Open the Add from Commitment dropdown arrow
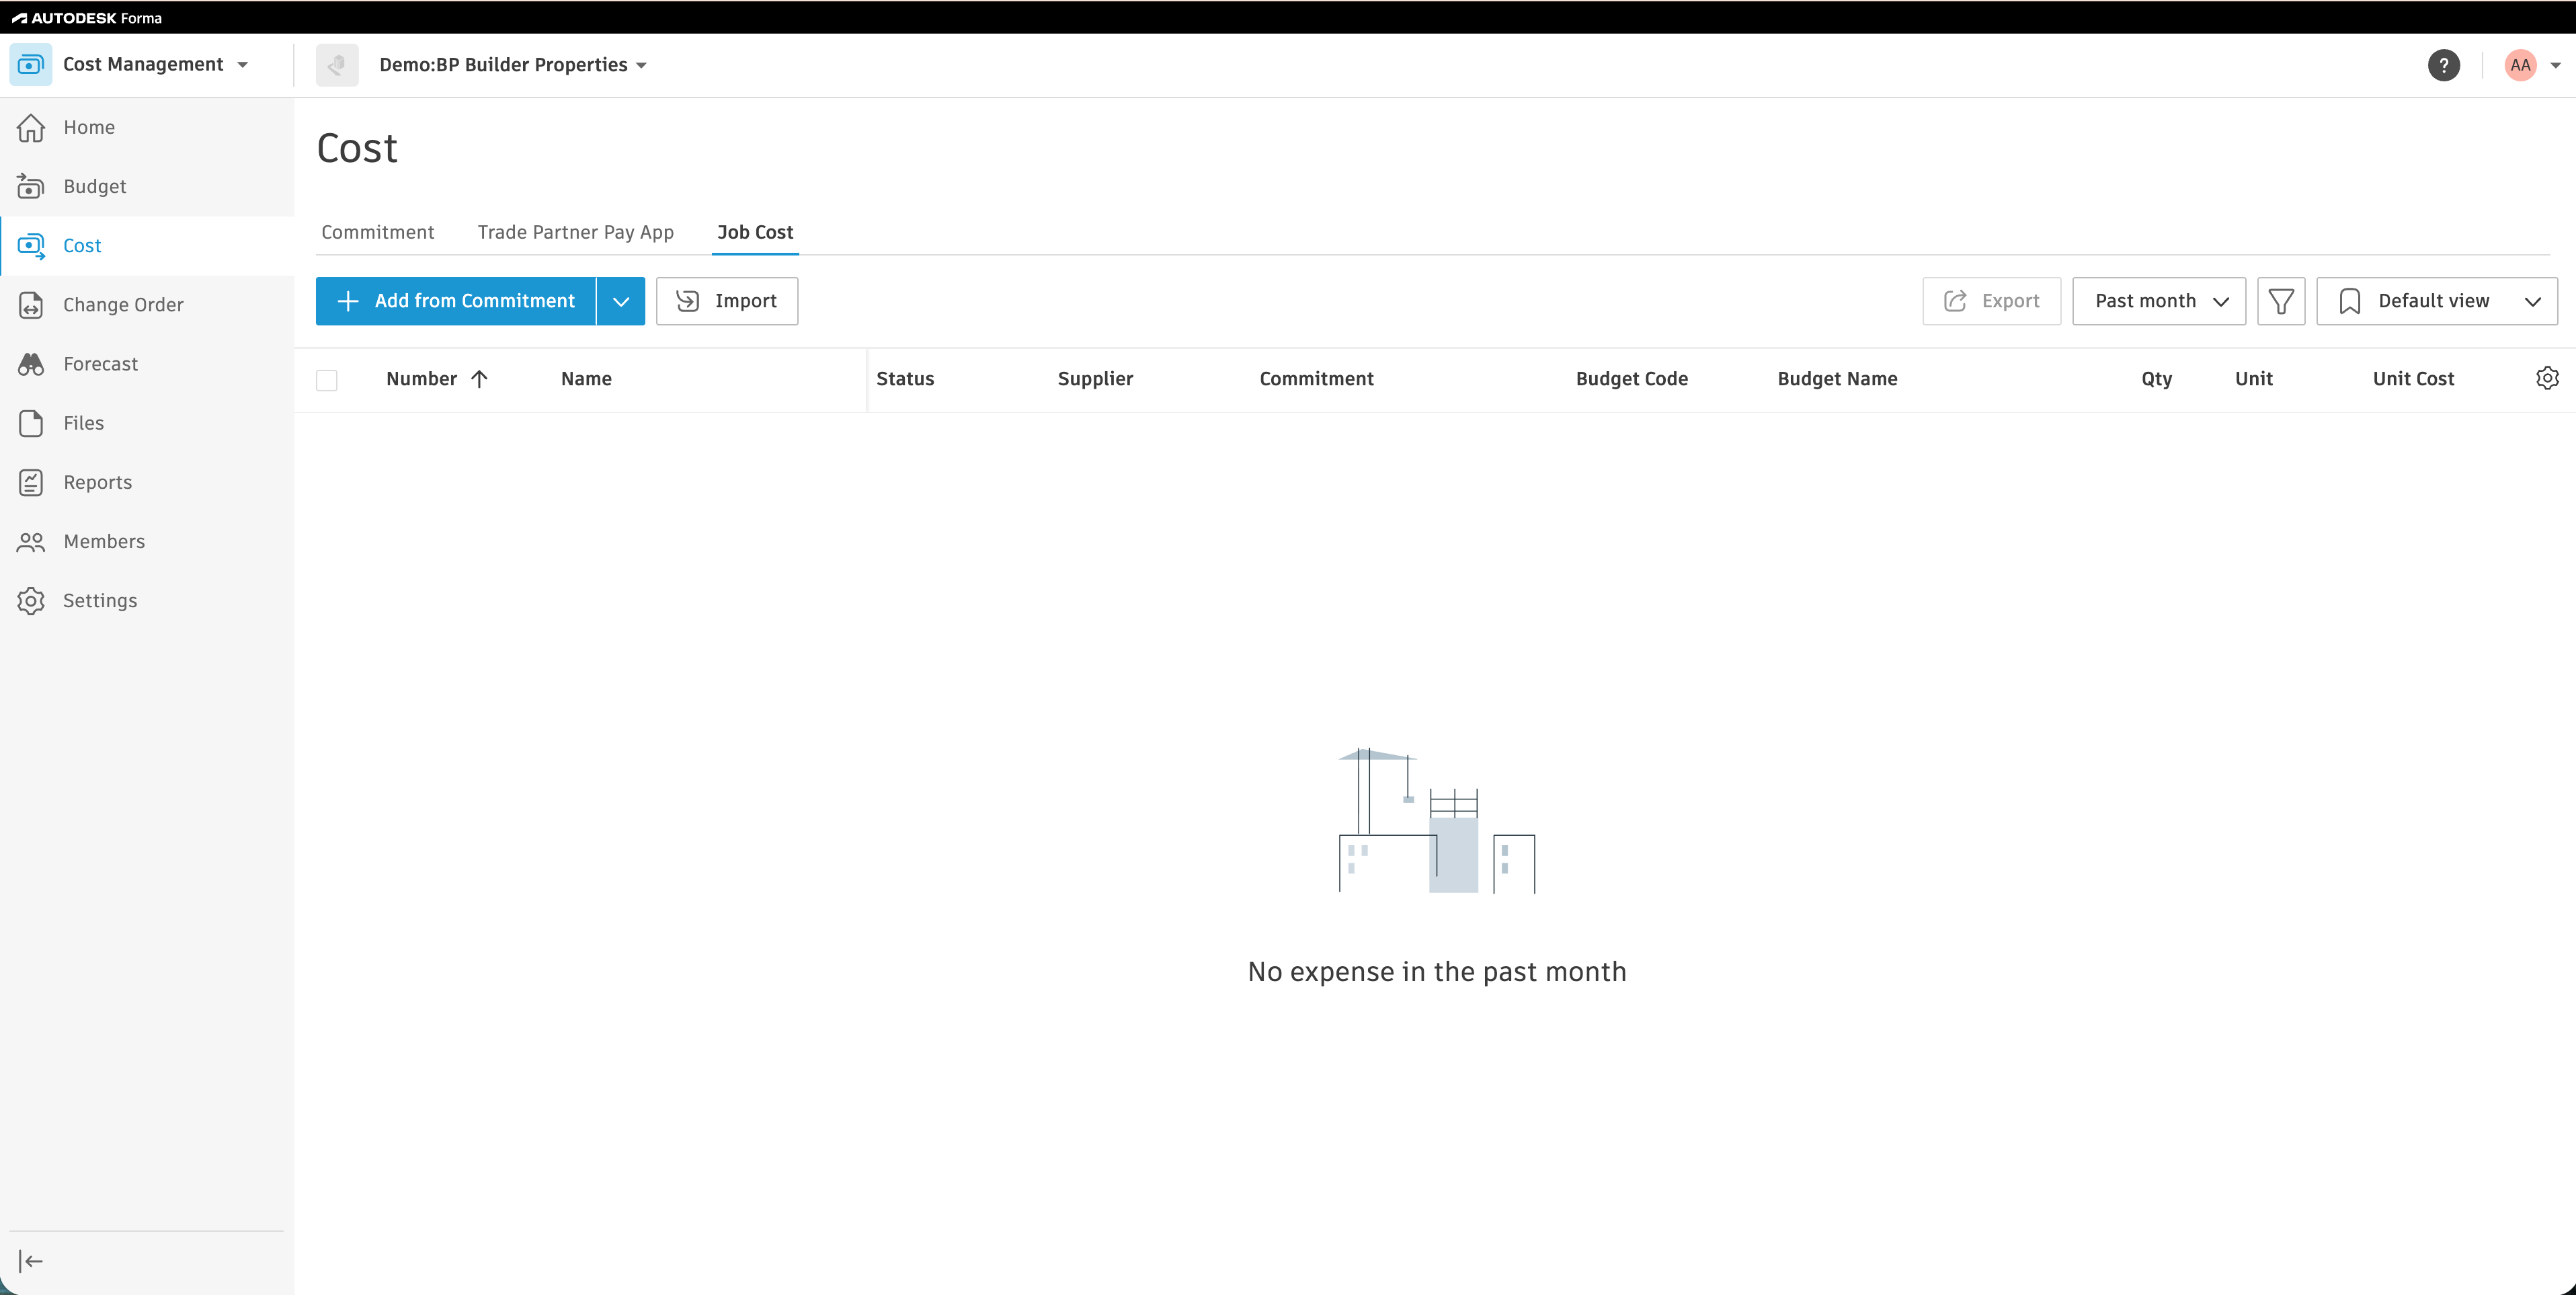The image size is (2576, 1295). click(621, 301)
